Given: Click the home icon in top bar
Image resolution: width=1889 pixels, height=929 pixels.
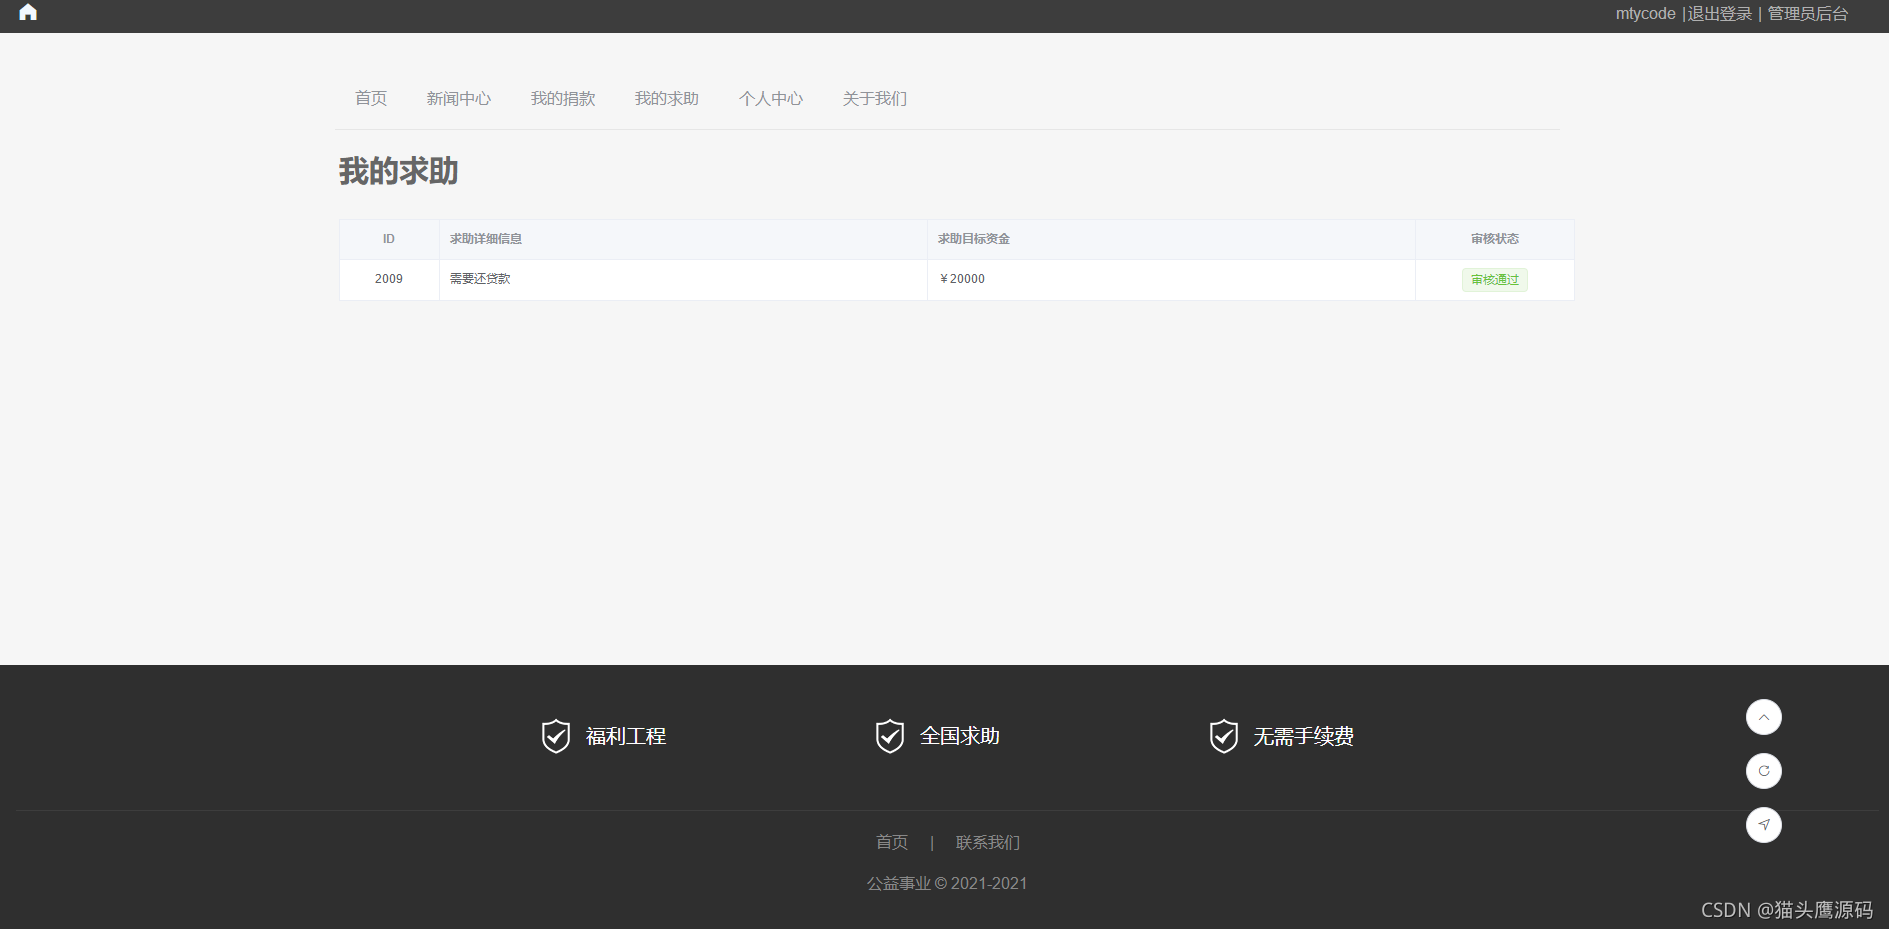Looking at the screenshot, I should 28,13.
